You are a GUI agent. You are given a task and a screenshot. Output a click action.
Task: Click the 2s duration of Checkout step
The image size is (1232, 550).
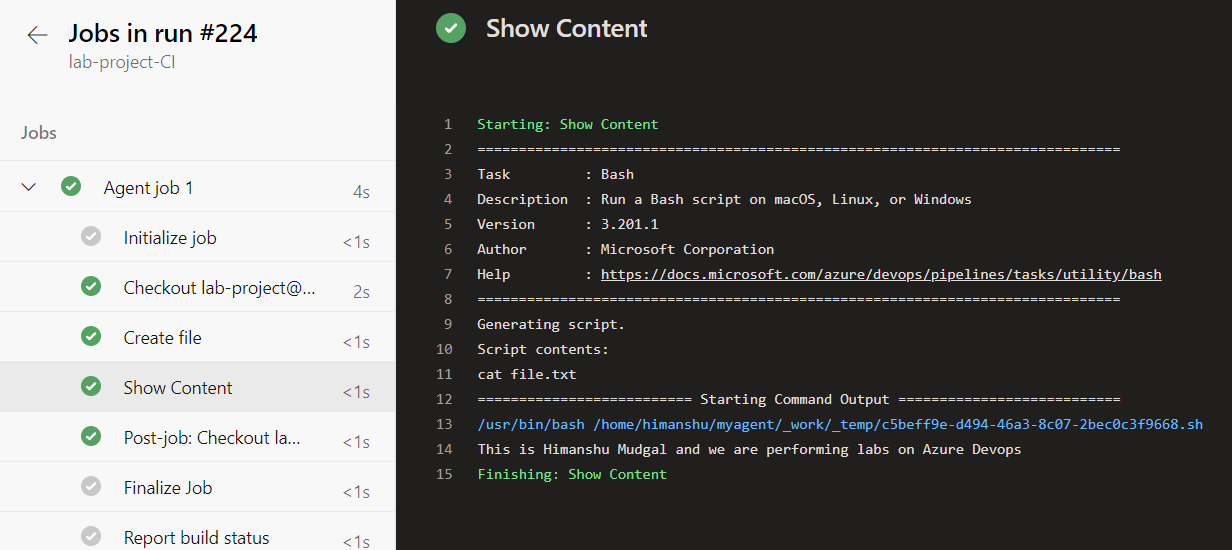click(361, 291)
